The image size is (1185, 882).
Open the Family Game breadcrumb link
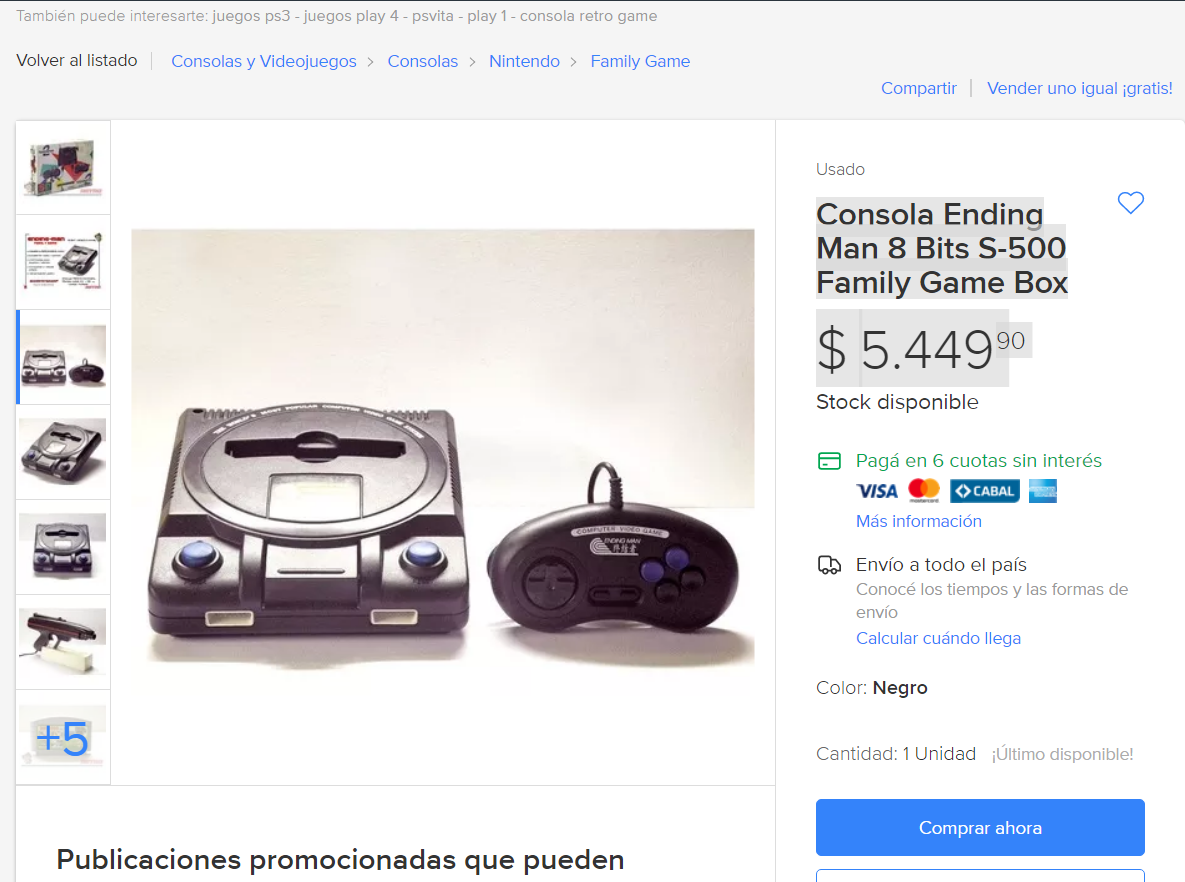click(x=640, y=61)
